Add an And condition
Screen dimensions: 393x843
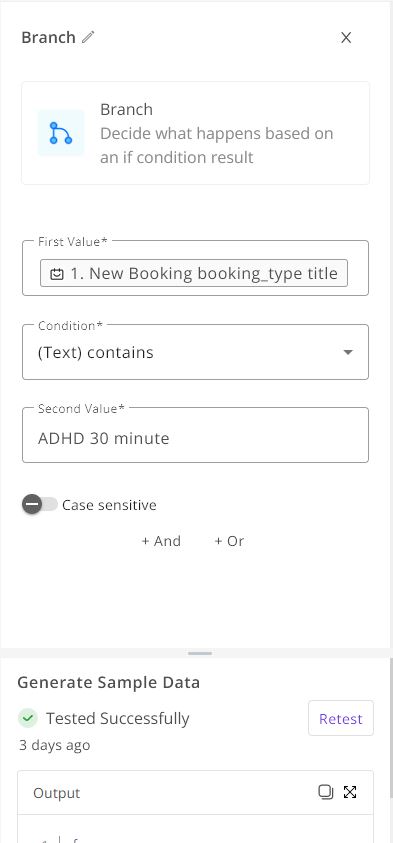(161, 541)
